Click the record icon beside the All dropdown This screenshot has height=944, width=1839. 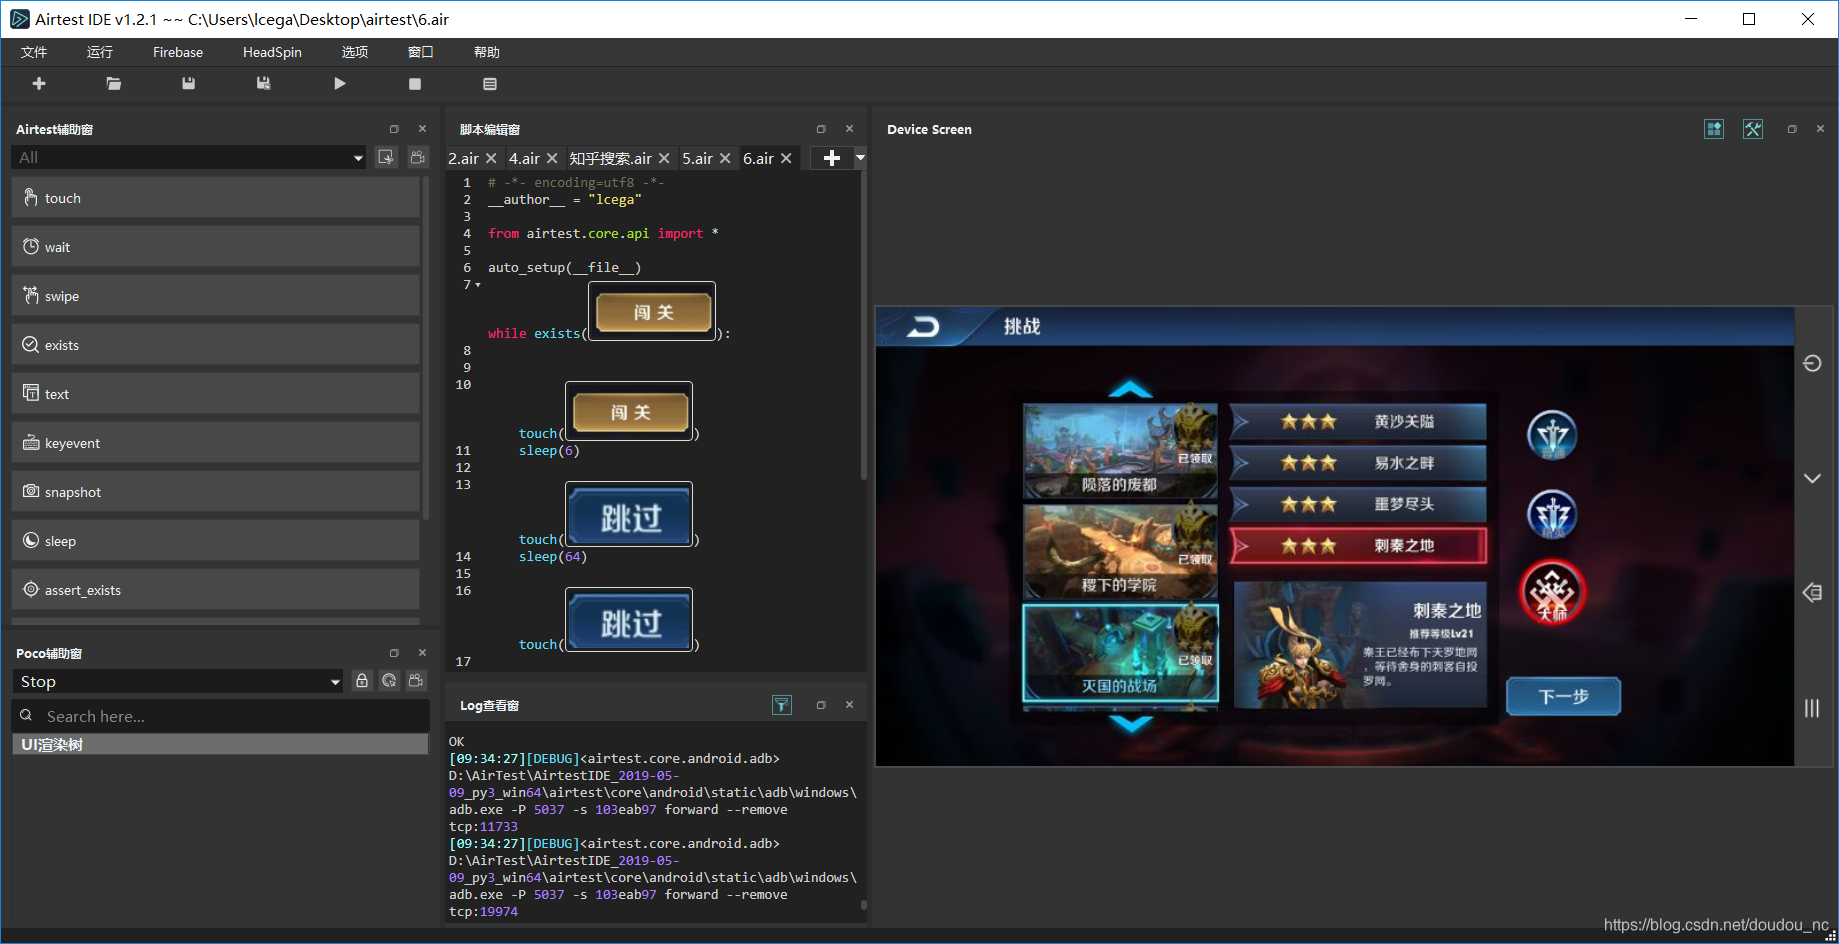[x=386, y=157]
